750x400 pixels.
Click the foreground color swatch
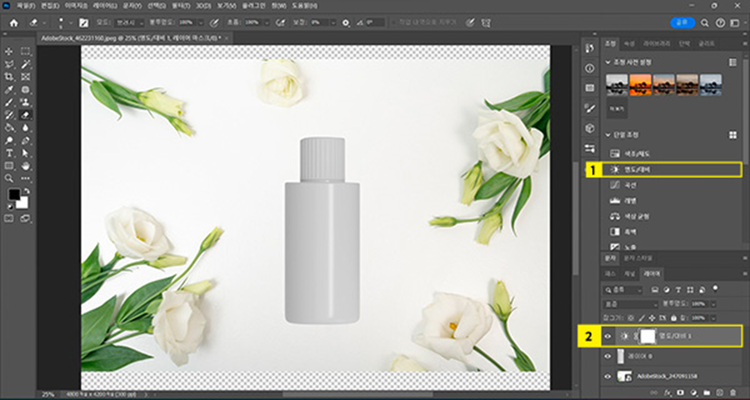(14, 192)
